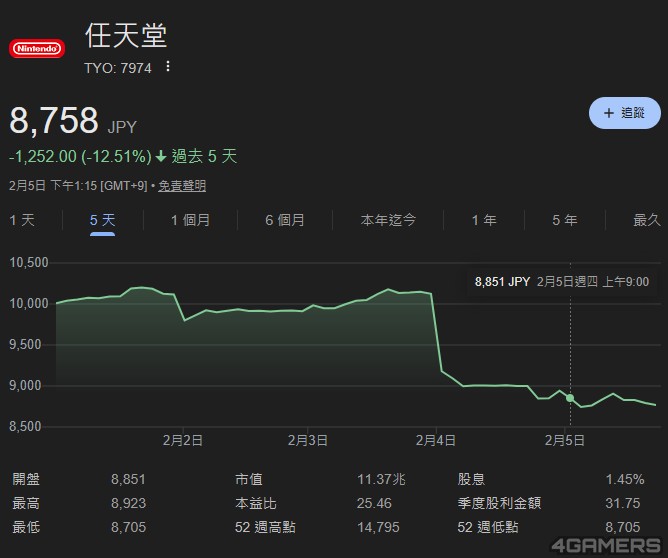
Task: Open the three-dot more options menu
Action: click(168, 67)
